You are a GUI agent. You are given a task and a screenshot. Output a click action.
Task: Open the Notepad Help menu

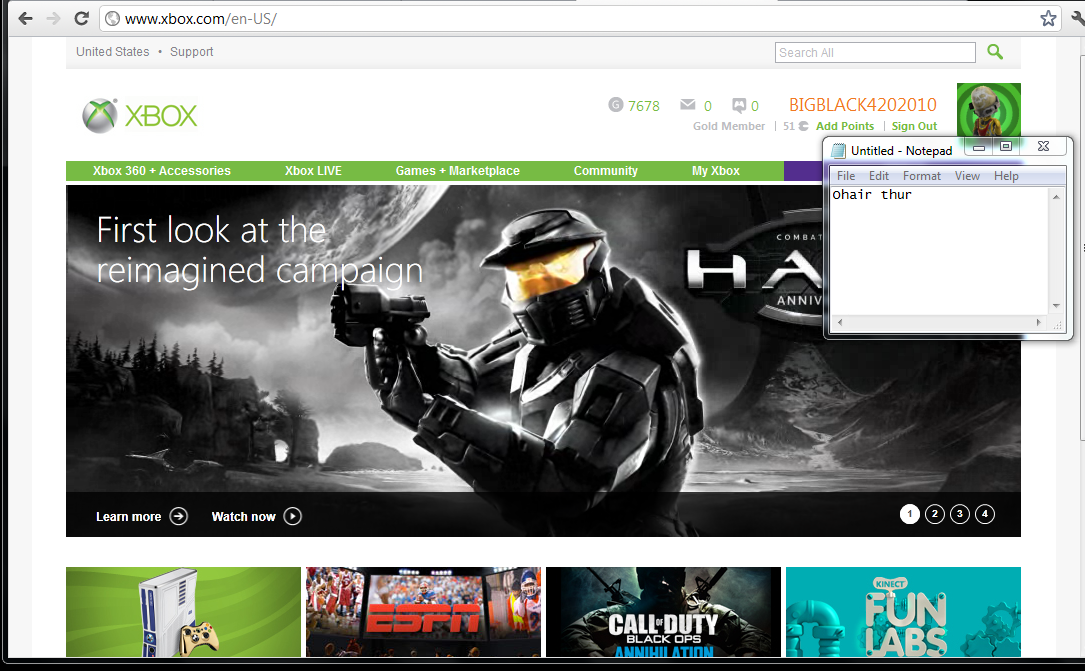(1006, 176)
